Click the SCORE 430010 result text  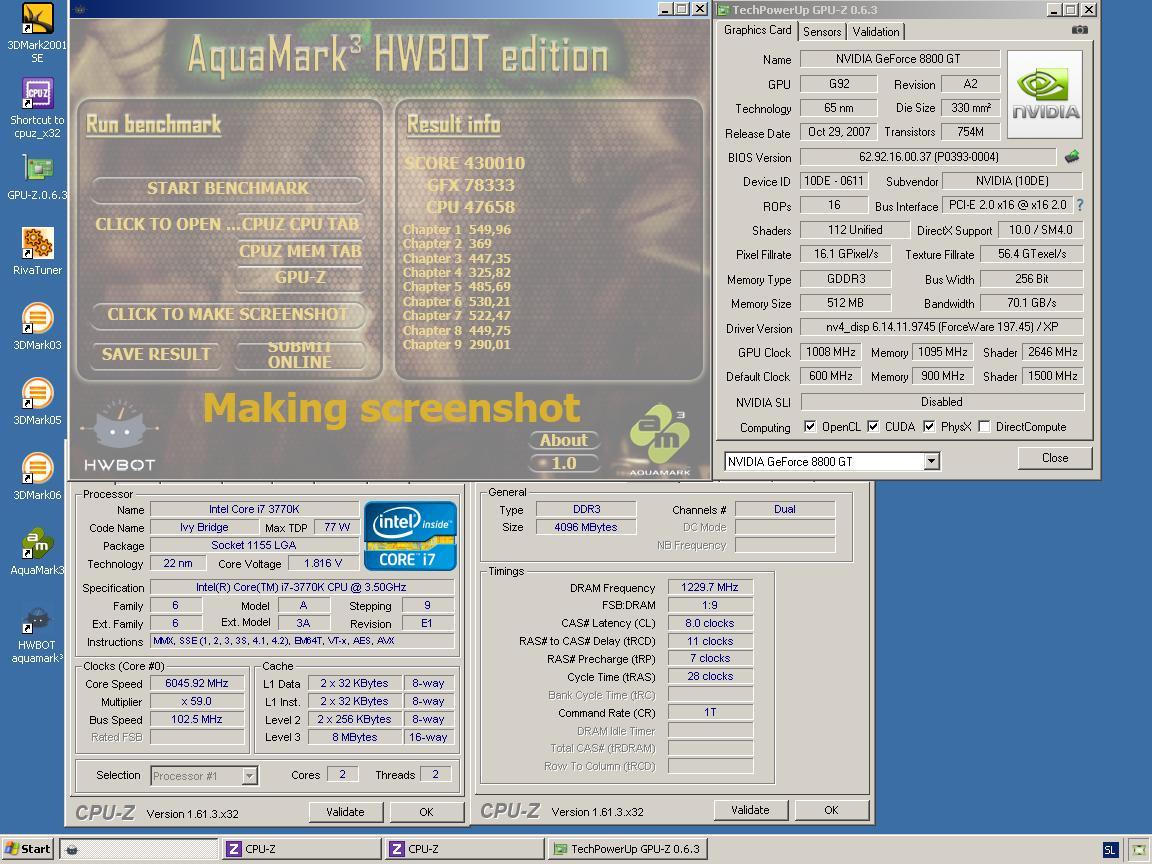point(465,163)
